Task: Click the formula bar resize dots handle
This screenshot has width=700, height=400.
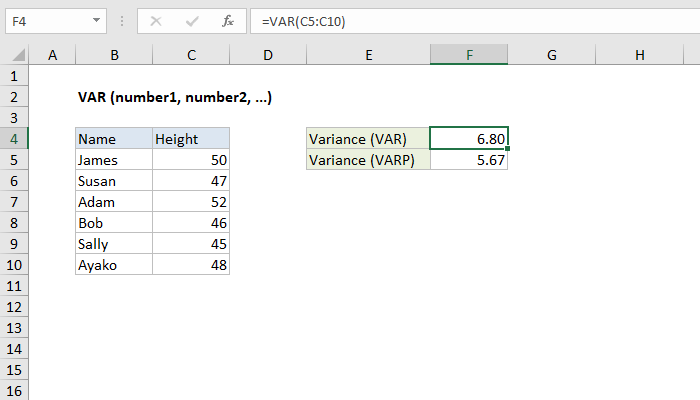Action: [x=122, y=21]
